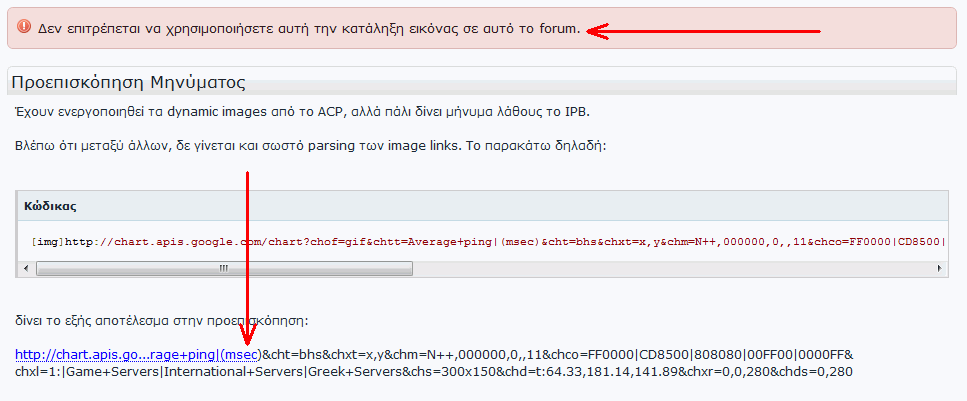Click the sentence about parsing image links

click(311, 146)
